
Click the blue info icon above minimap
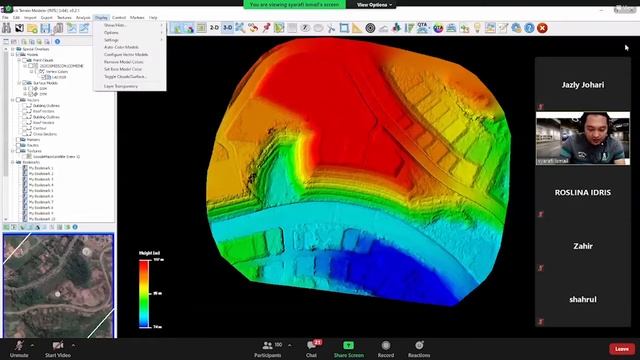pyautogui.click(x=75, y=227)
